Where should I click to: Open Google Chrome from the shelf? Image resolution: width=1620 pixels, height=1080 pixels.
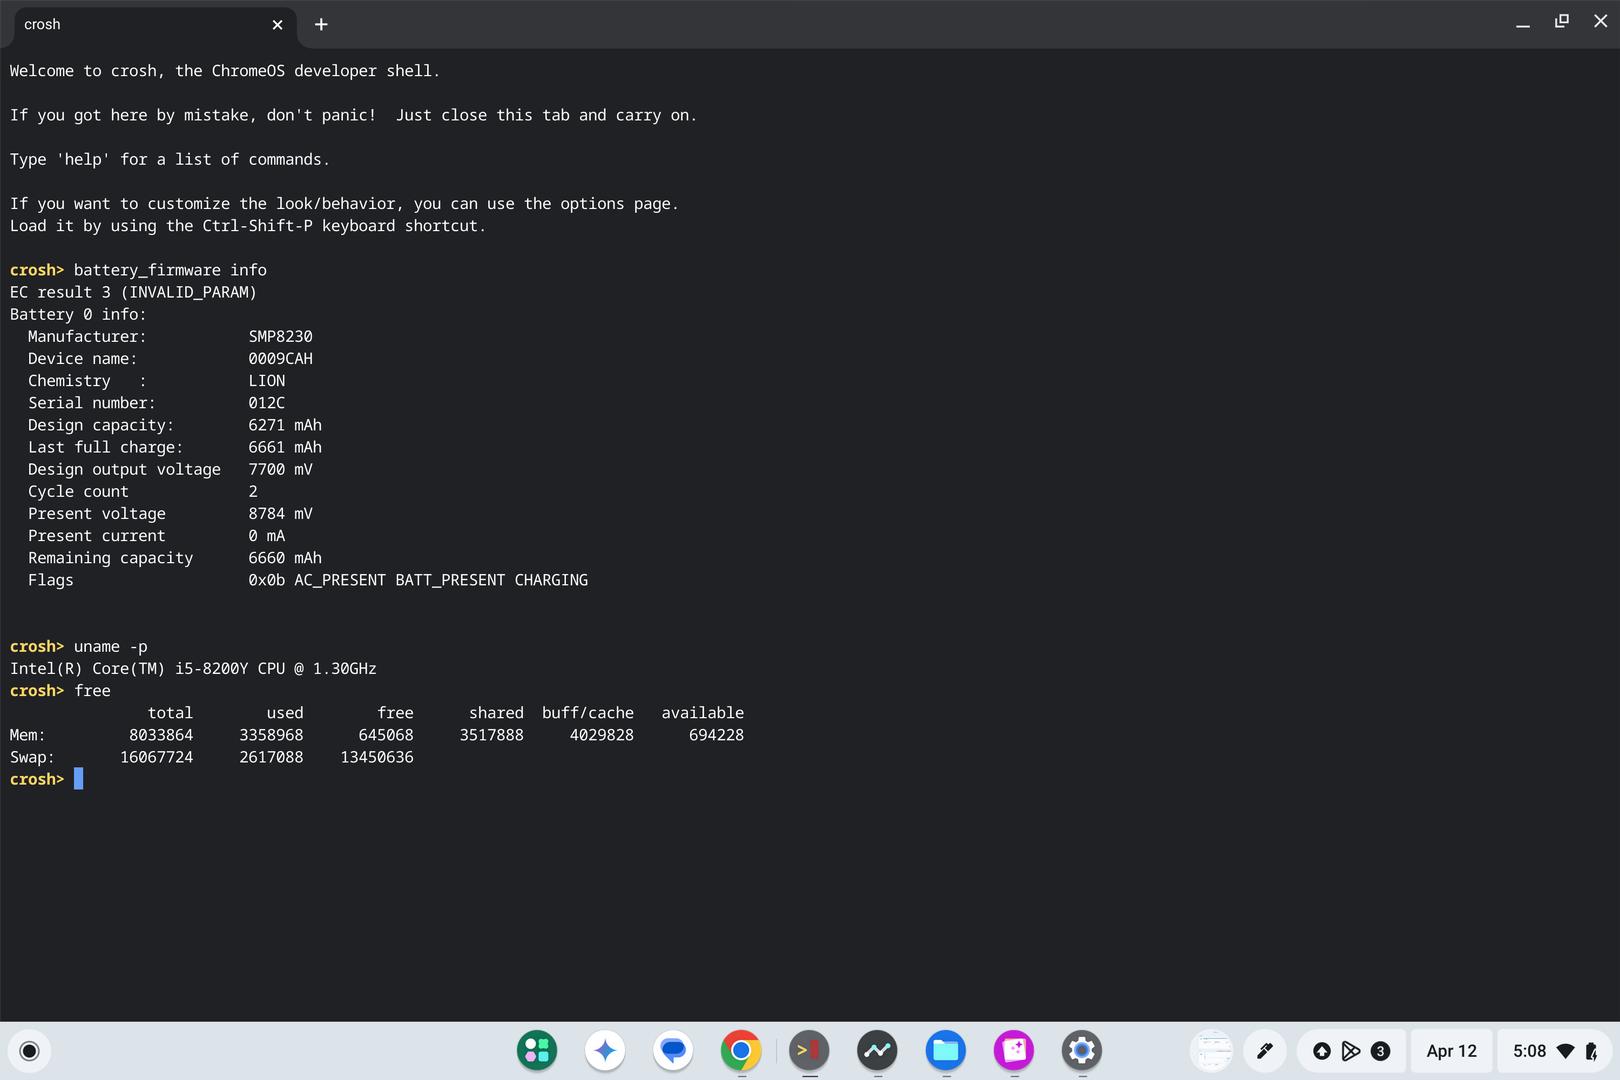click(741, 1050)
